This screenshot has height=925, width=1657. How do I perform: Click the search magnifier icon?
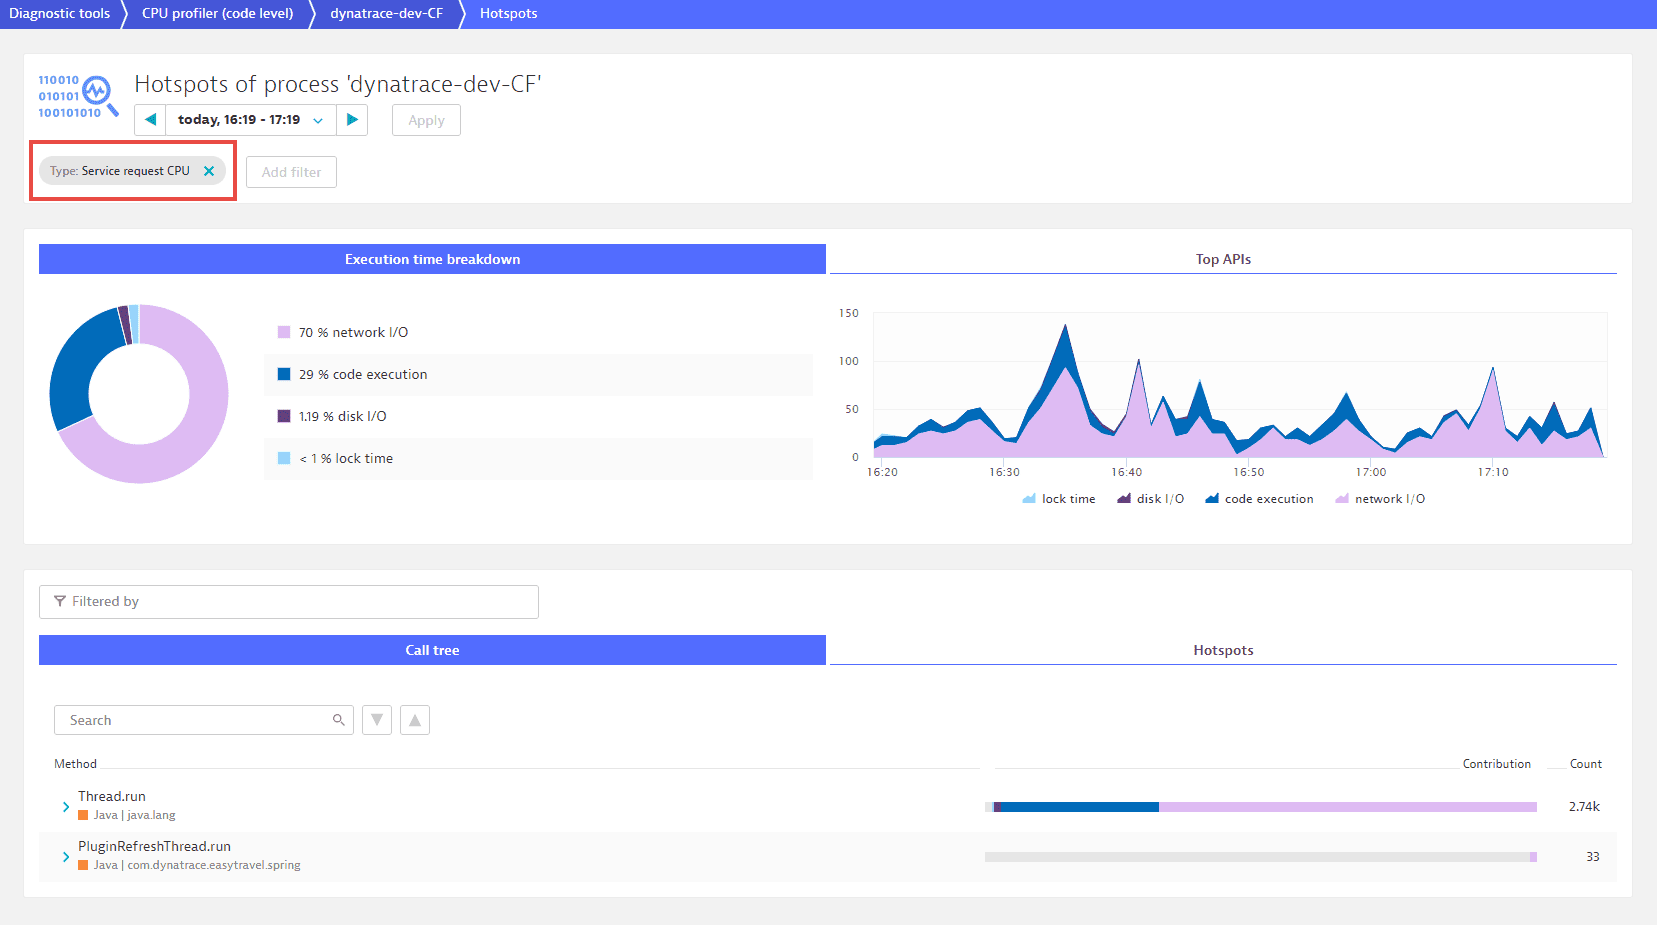coord(339,720)
